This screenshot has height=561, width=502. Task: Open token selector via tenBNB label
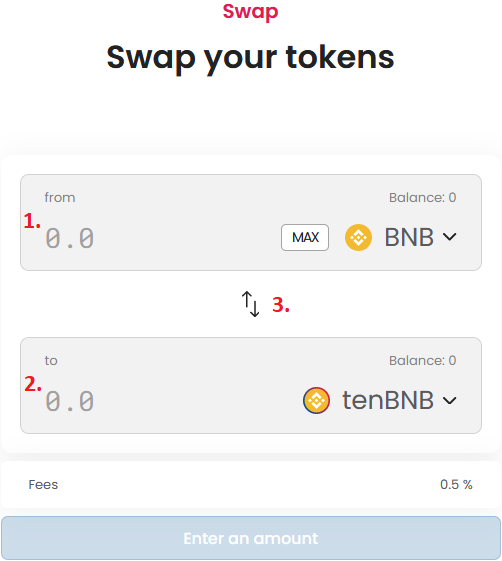[388, 400]
